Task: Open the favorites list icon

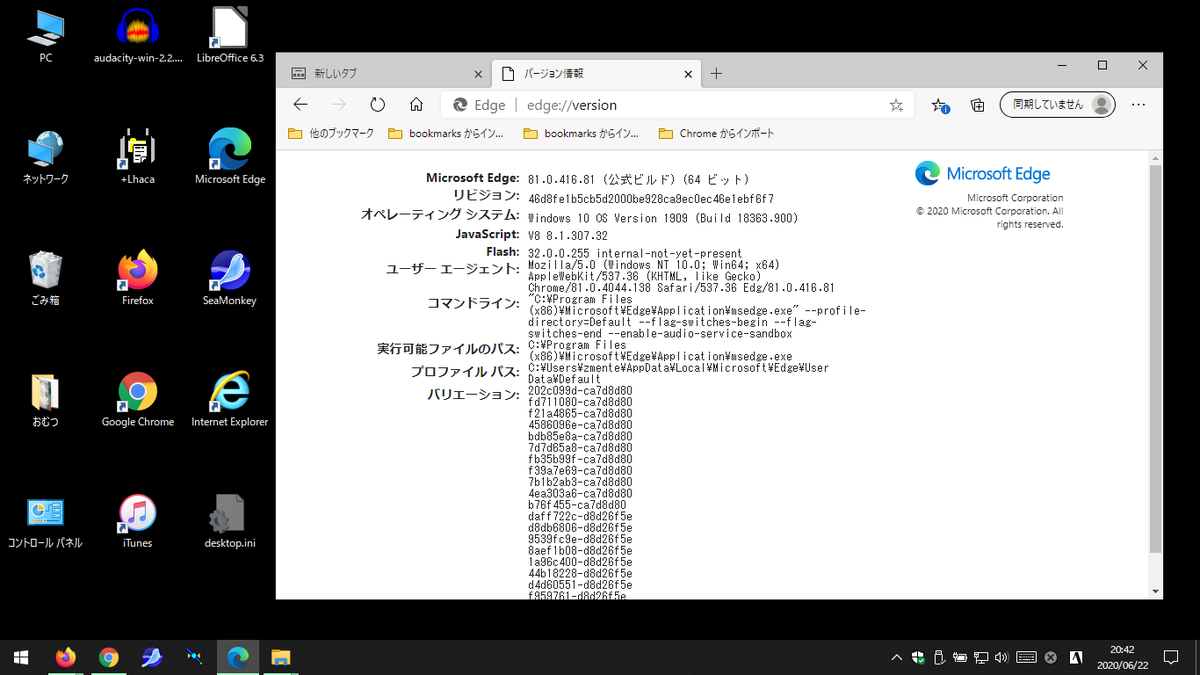Action: pyautogui.click(x=939, y=105)
